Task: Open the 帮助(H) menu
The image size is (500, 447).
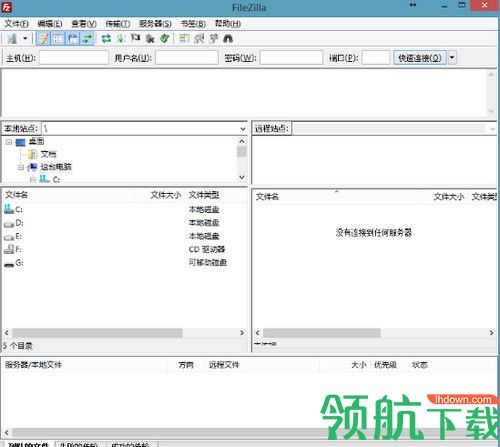Action: (228, 24)
